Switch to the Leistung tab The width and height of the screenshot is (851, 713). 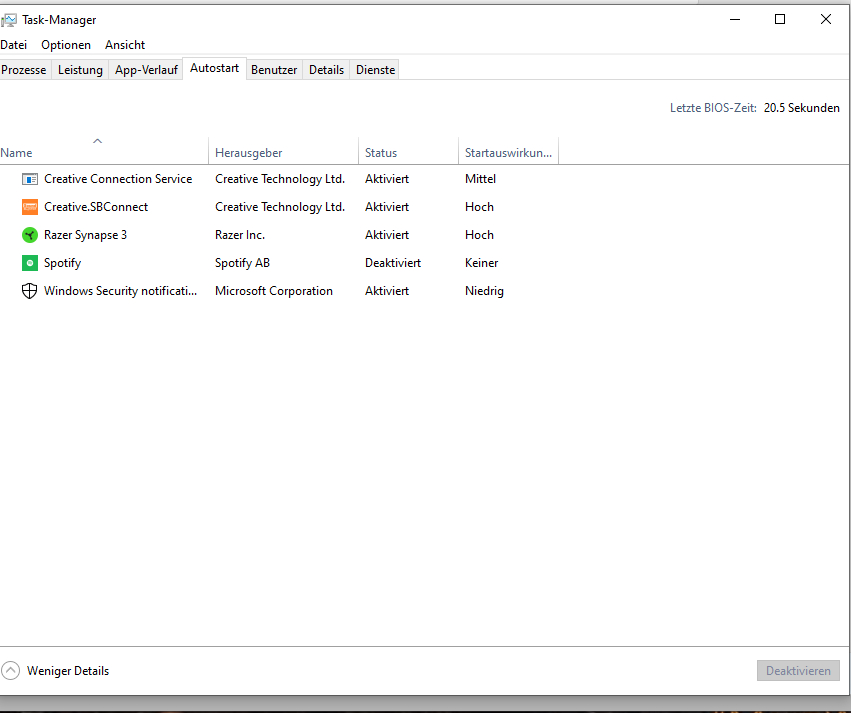[80, 70]
